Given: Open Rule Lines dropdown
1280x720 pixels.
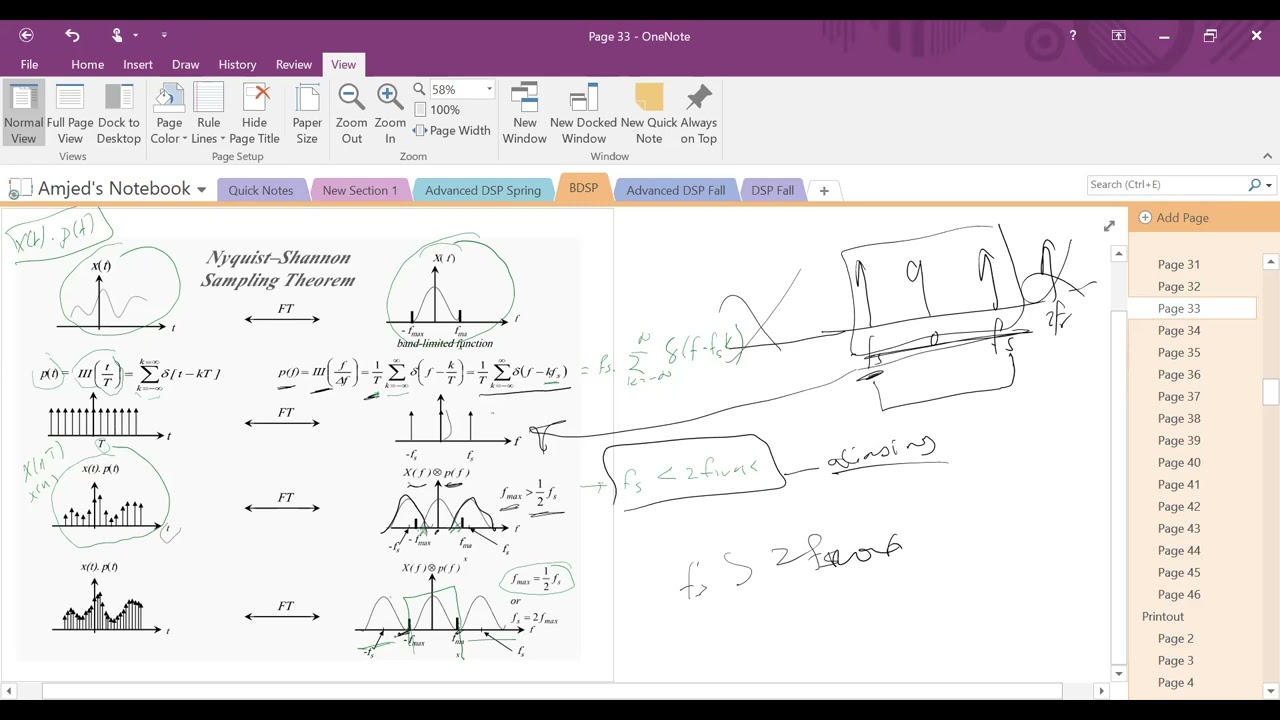Looking at the screenshot, I should 208,114.
